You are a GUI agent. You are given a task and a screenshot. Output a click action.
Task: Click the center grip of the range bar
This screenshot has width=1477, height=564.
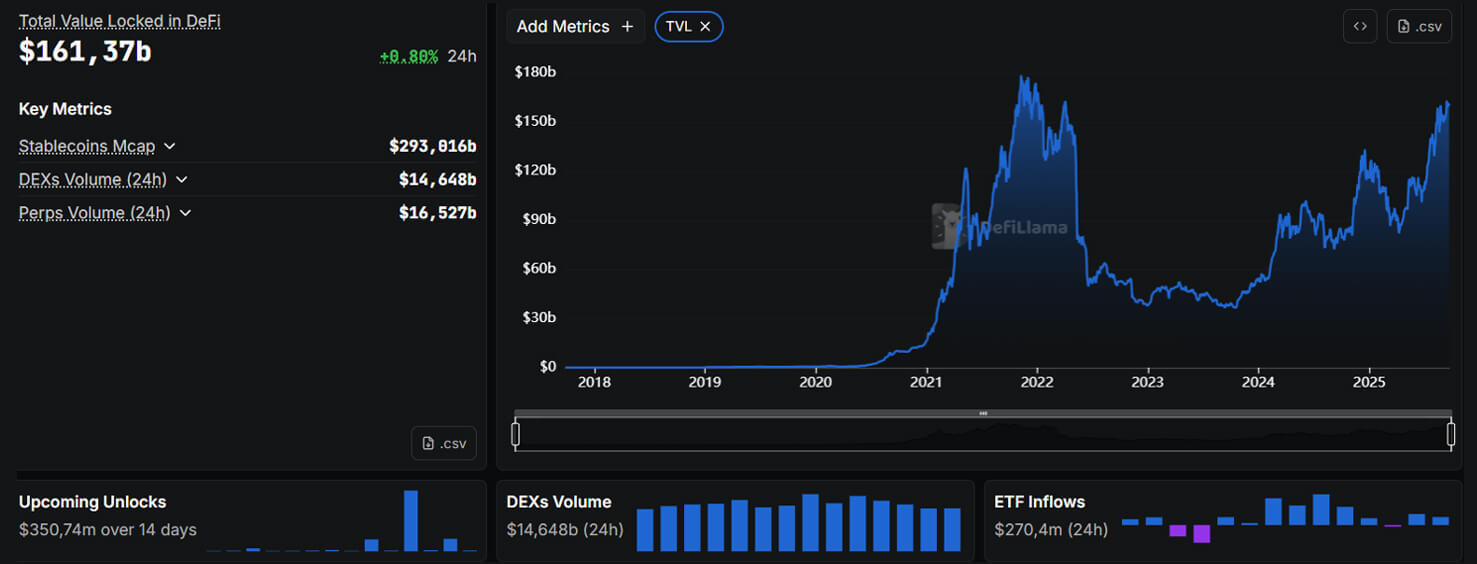(983, 413)
